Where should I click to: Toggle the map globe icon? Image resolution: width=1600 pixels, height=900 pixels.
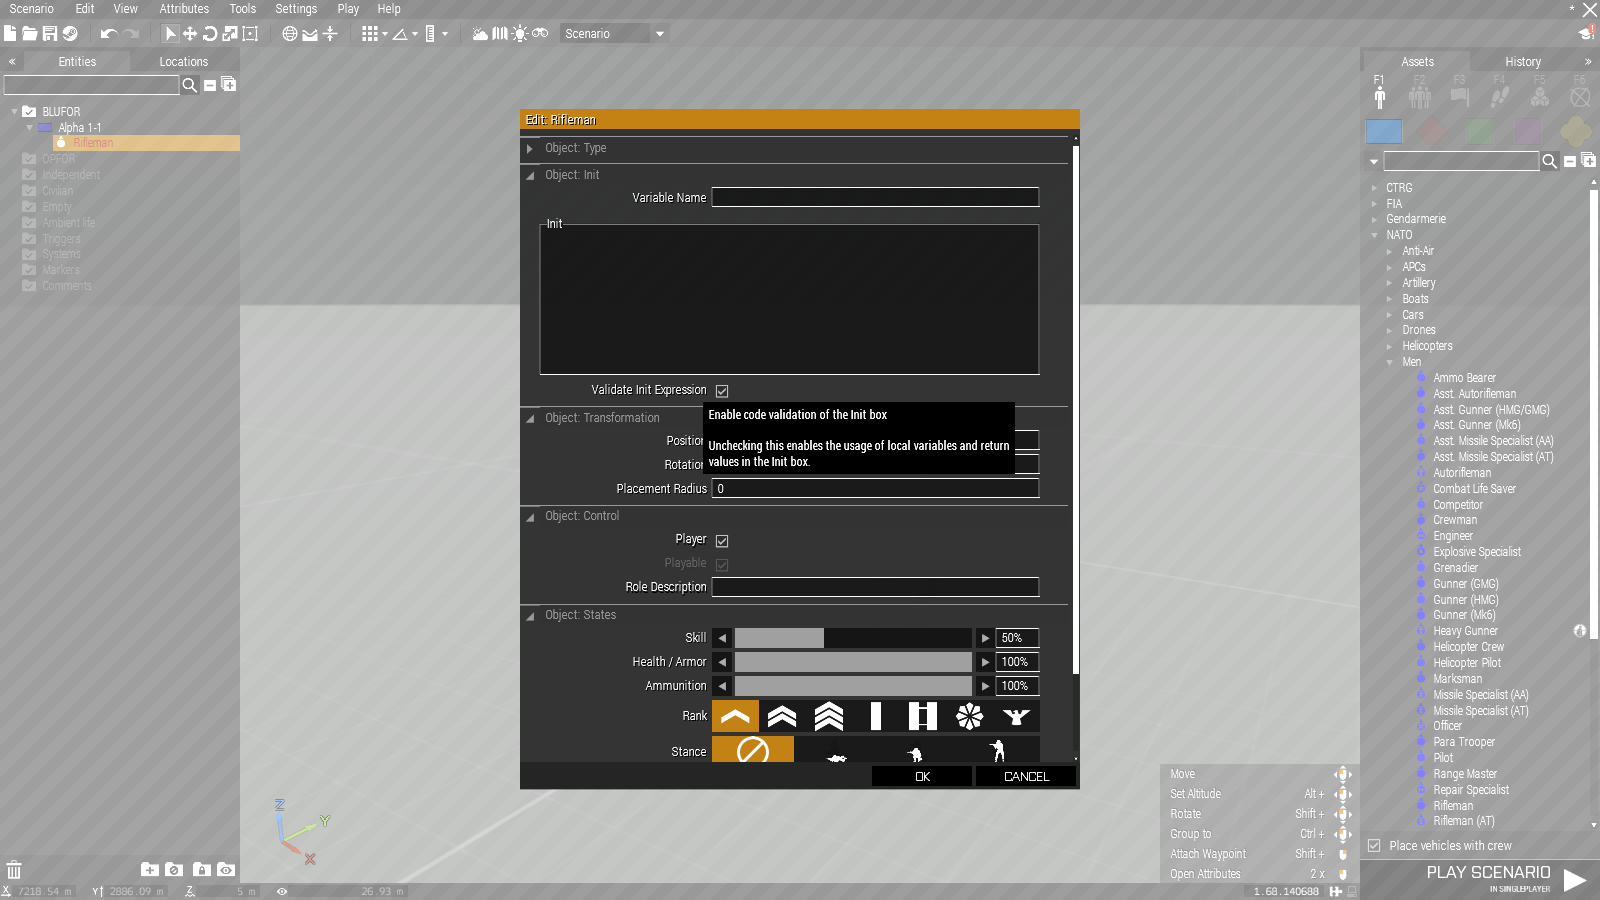point(290,34)
